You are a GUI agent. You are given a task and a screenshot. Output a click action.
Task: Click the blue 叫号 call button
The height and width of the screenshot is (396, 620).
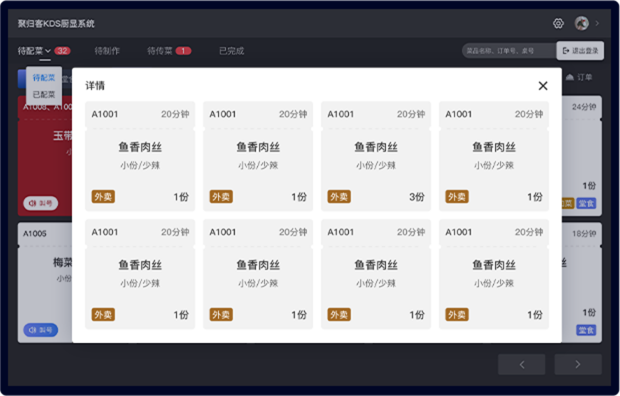41,330
